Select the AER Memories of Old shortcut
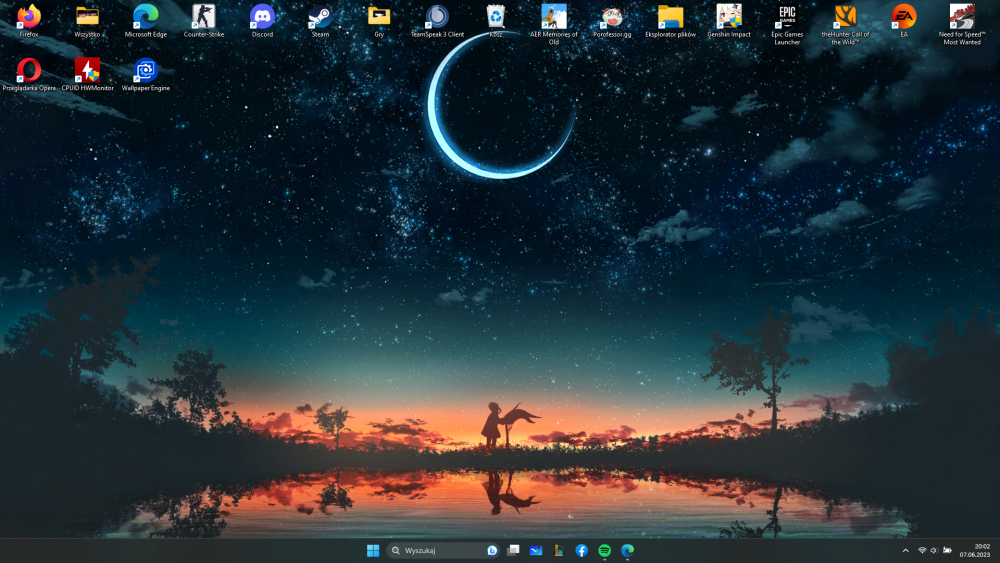 coord(554,24)
